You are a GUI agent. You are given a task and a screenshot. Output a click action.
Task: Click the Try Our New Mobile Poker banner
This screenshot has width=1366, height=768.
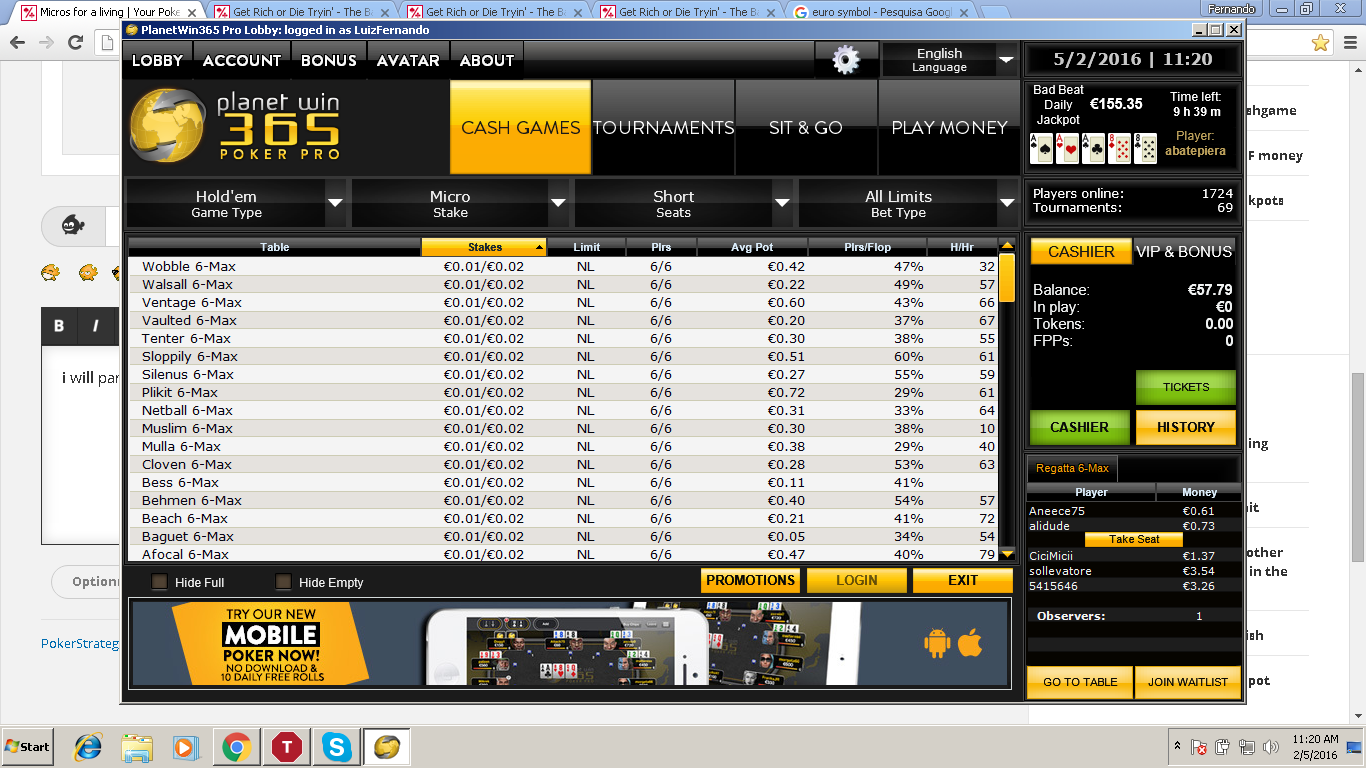tap(569, 643)
